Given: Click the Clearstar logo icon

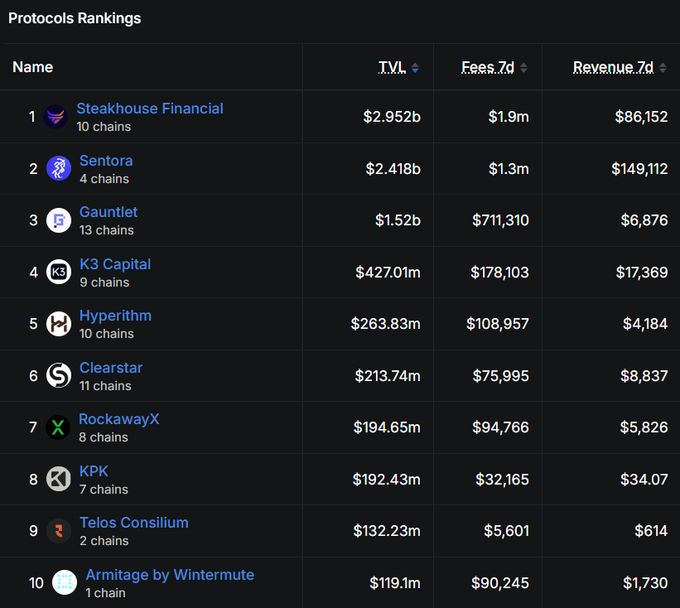Looking at the screenshot, I should click(59, 376).
